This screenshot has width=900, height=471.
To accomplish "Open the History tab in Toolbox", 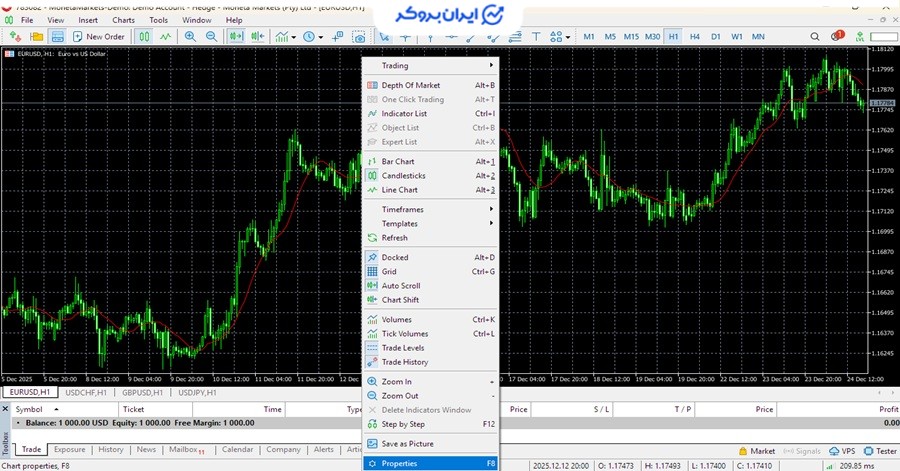I will pos(110,450).
